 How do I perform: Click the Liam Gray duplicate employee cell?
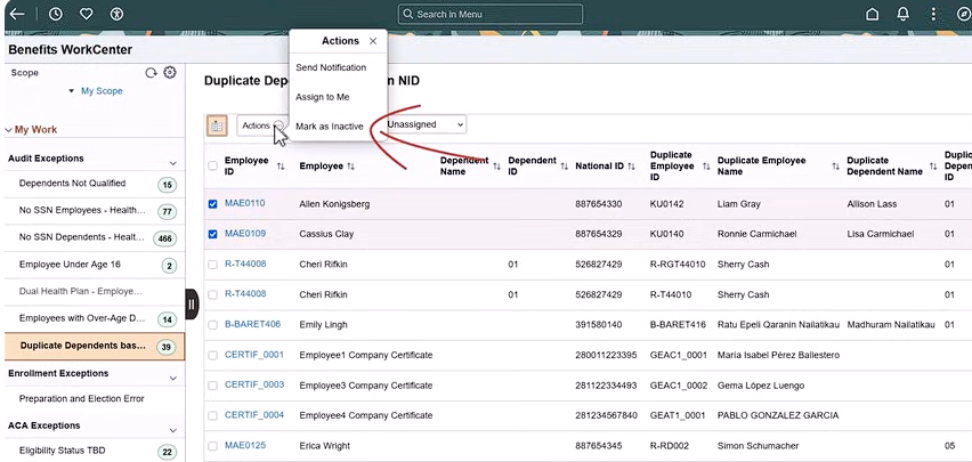tap(739, 204)
